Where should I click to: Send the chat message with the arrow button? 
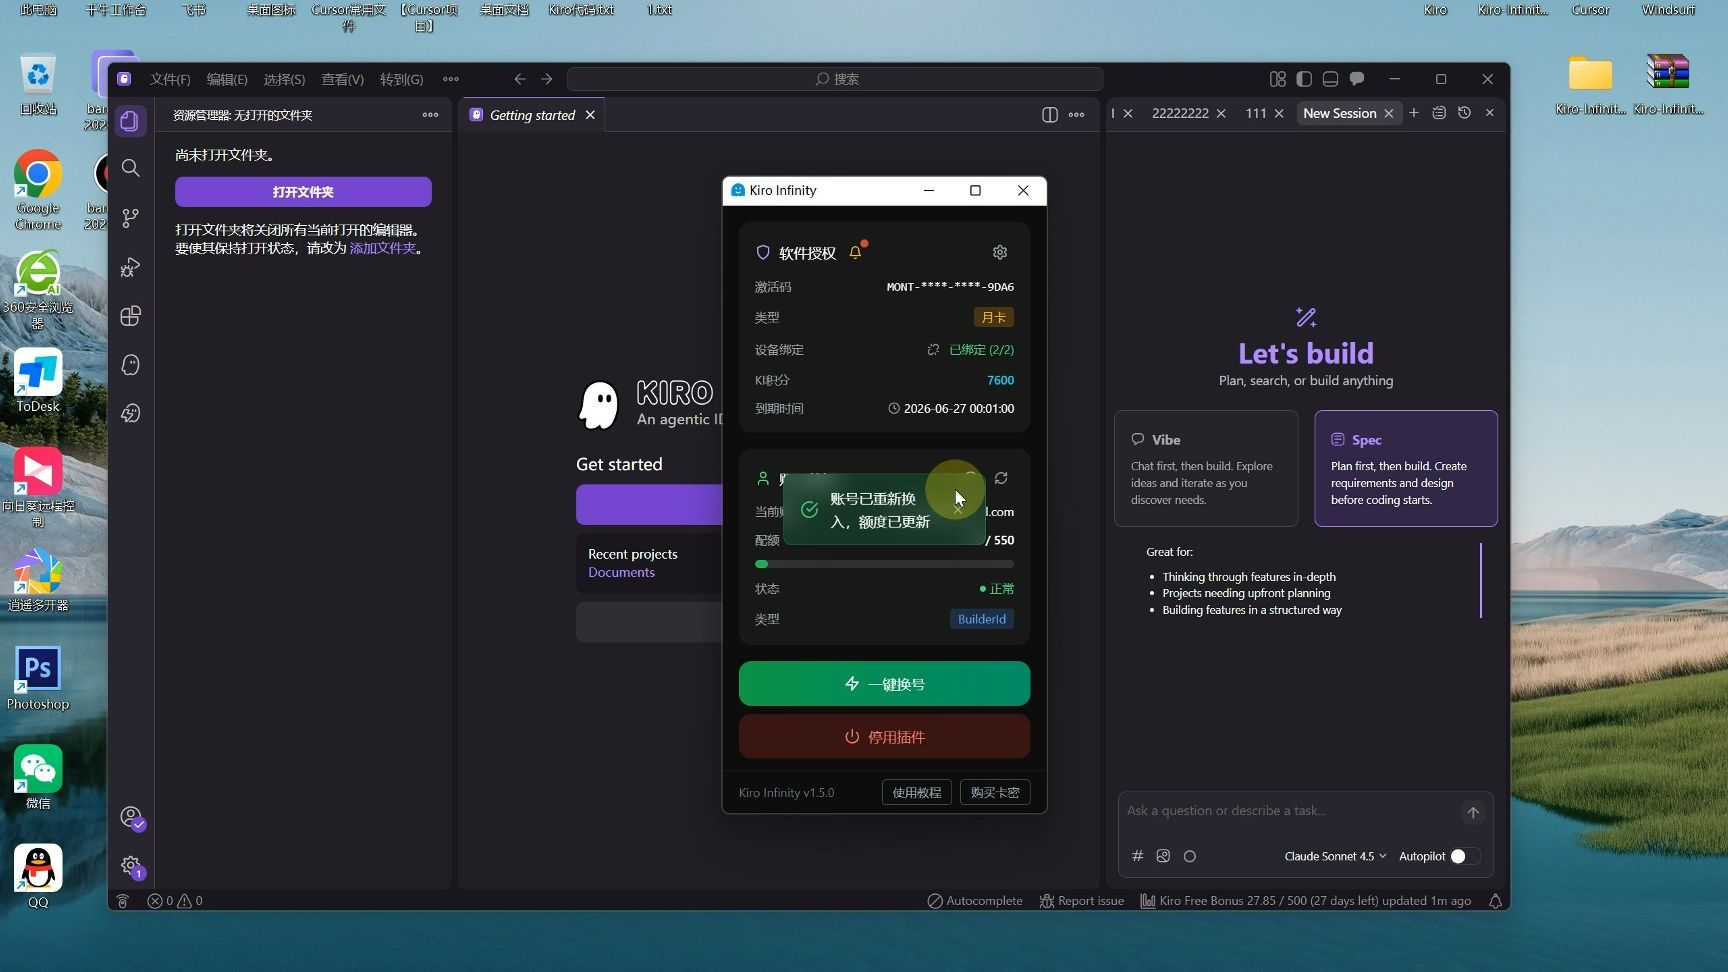[x=1473, y=813]
